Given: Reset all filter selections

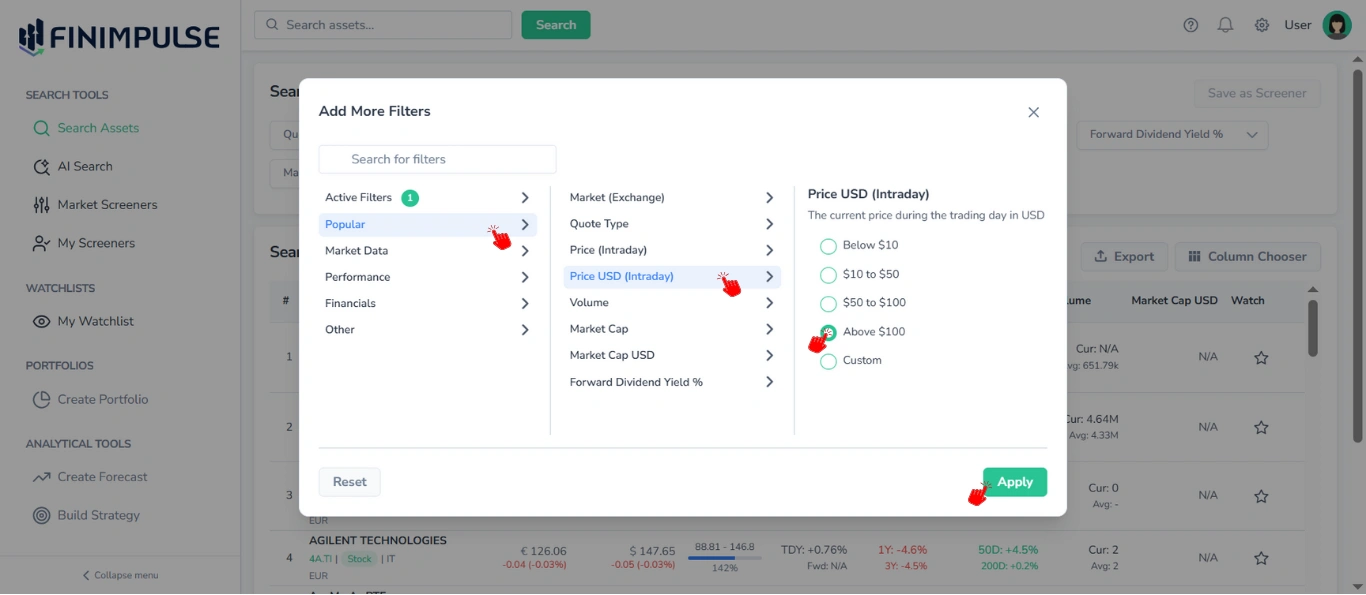Looking at the screenshot, I should click(349, 481).
